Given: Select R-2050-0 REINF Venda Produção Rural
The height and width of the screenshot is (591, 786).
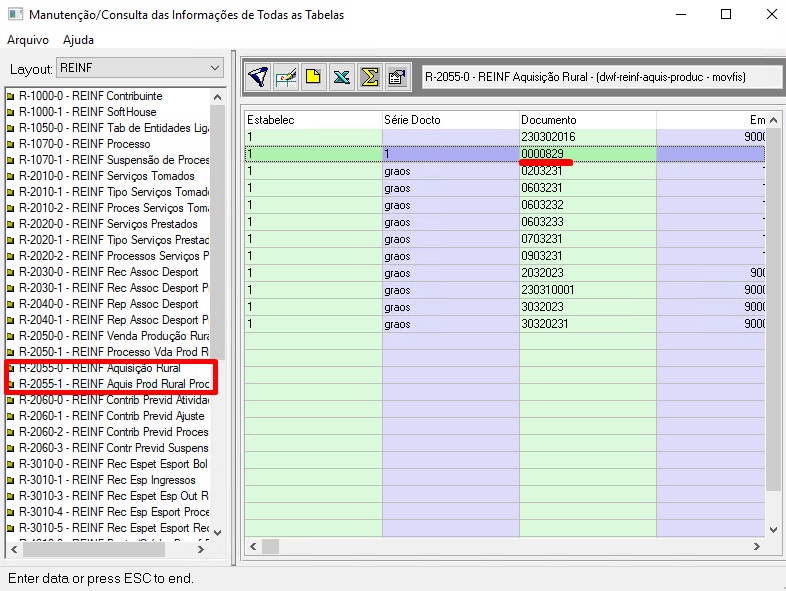Looking at the screenshot, I should [x=114, y=336].
